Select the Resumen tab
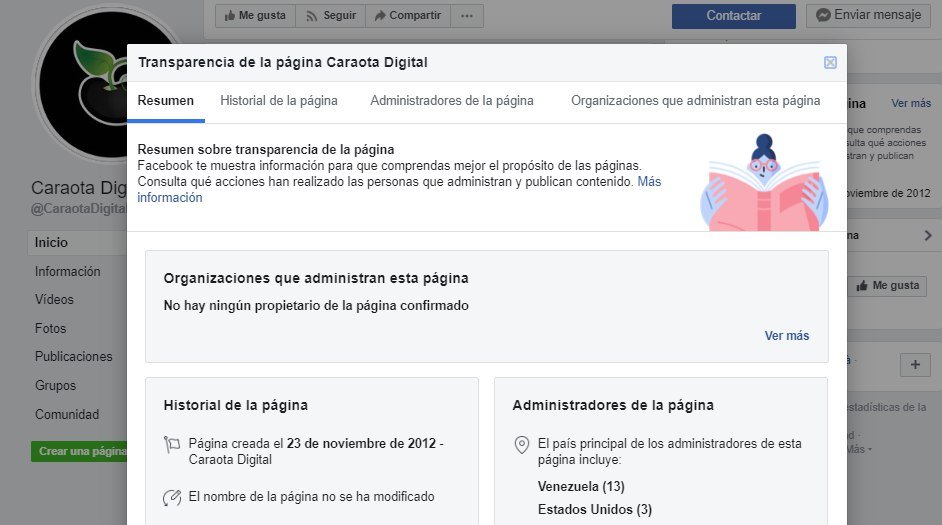942x525 pixels. pos(166,101)
